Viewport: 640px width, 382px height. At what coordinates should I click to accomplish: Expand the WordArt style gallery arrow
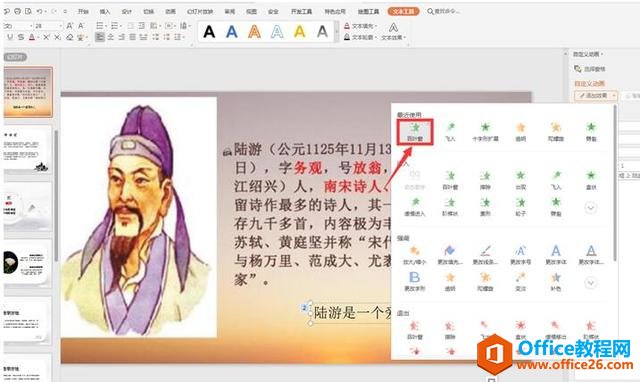pos(337,32)
